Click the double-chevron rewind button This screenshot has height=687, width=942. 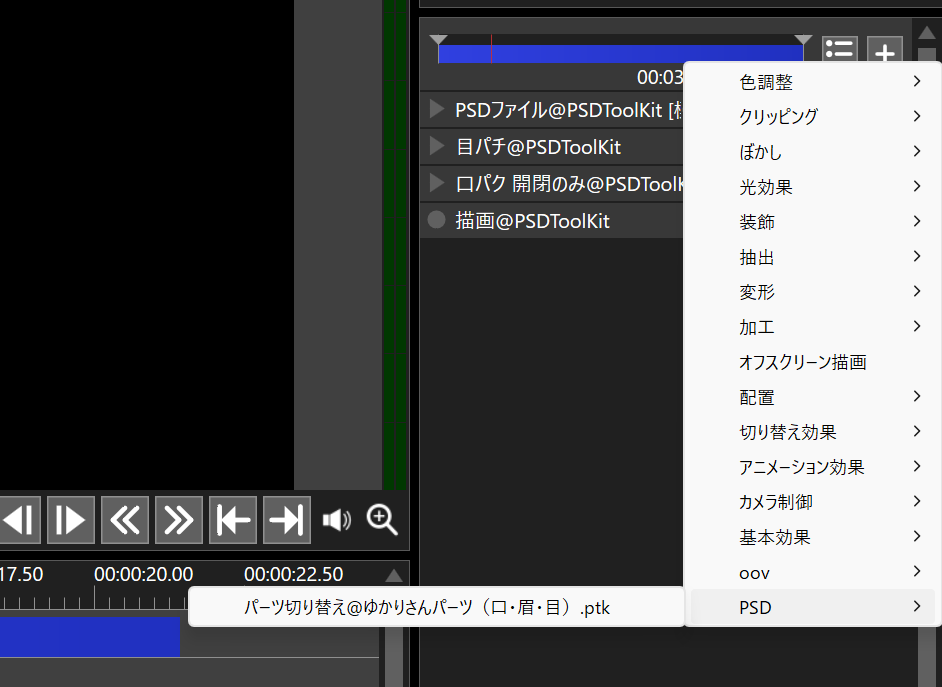(x=125, y=520)
